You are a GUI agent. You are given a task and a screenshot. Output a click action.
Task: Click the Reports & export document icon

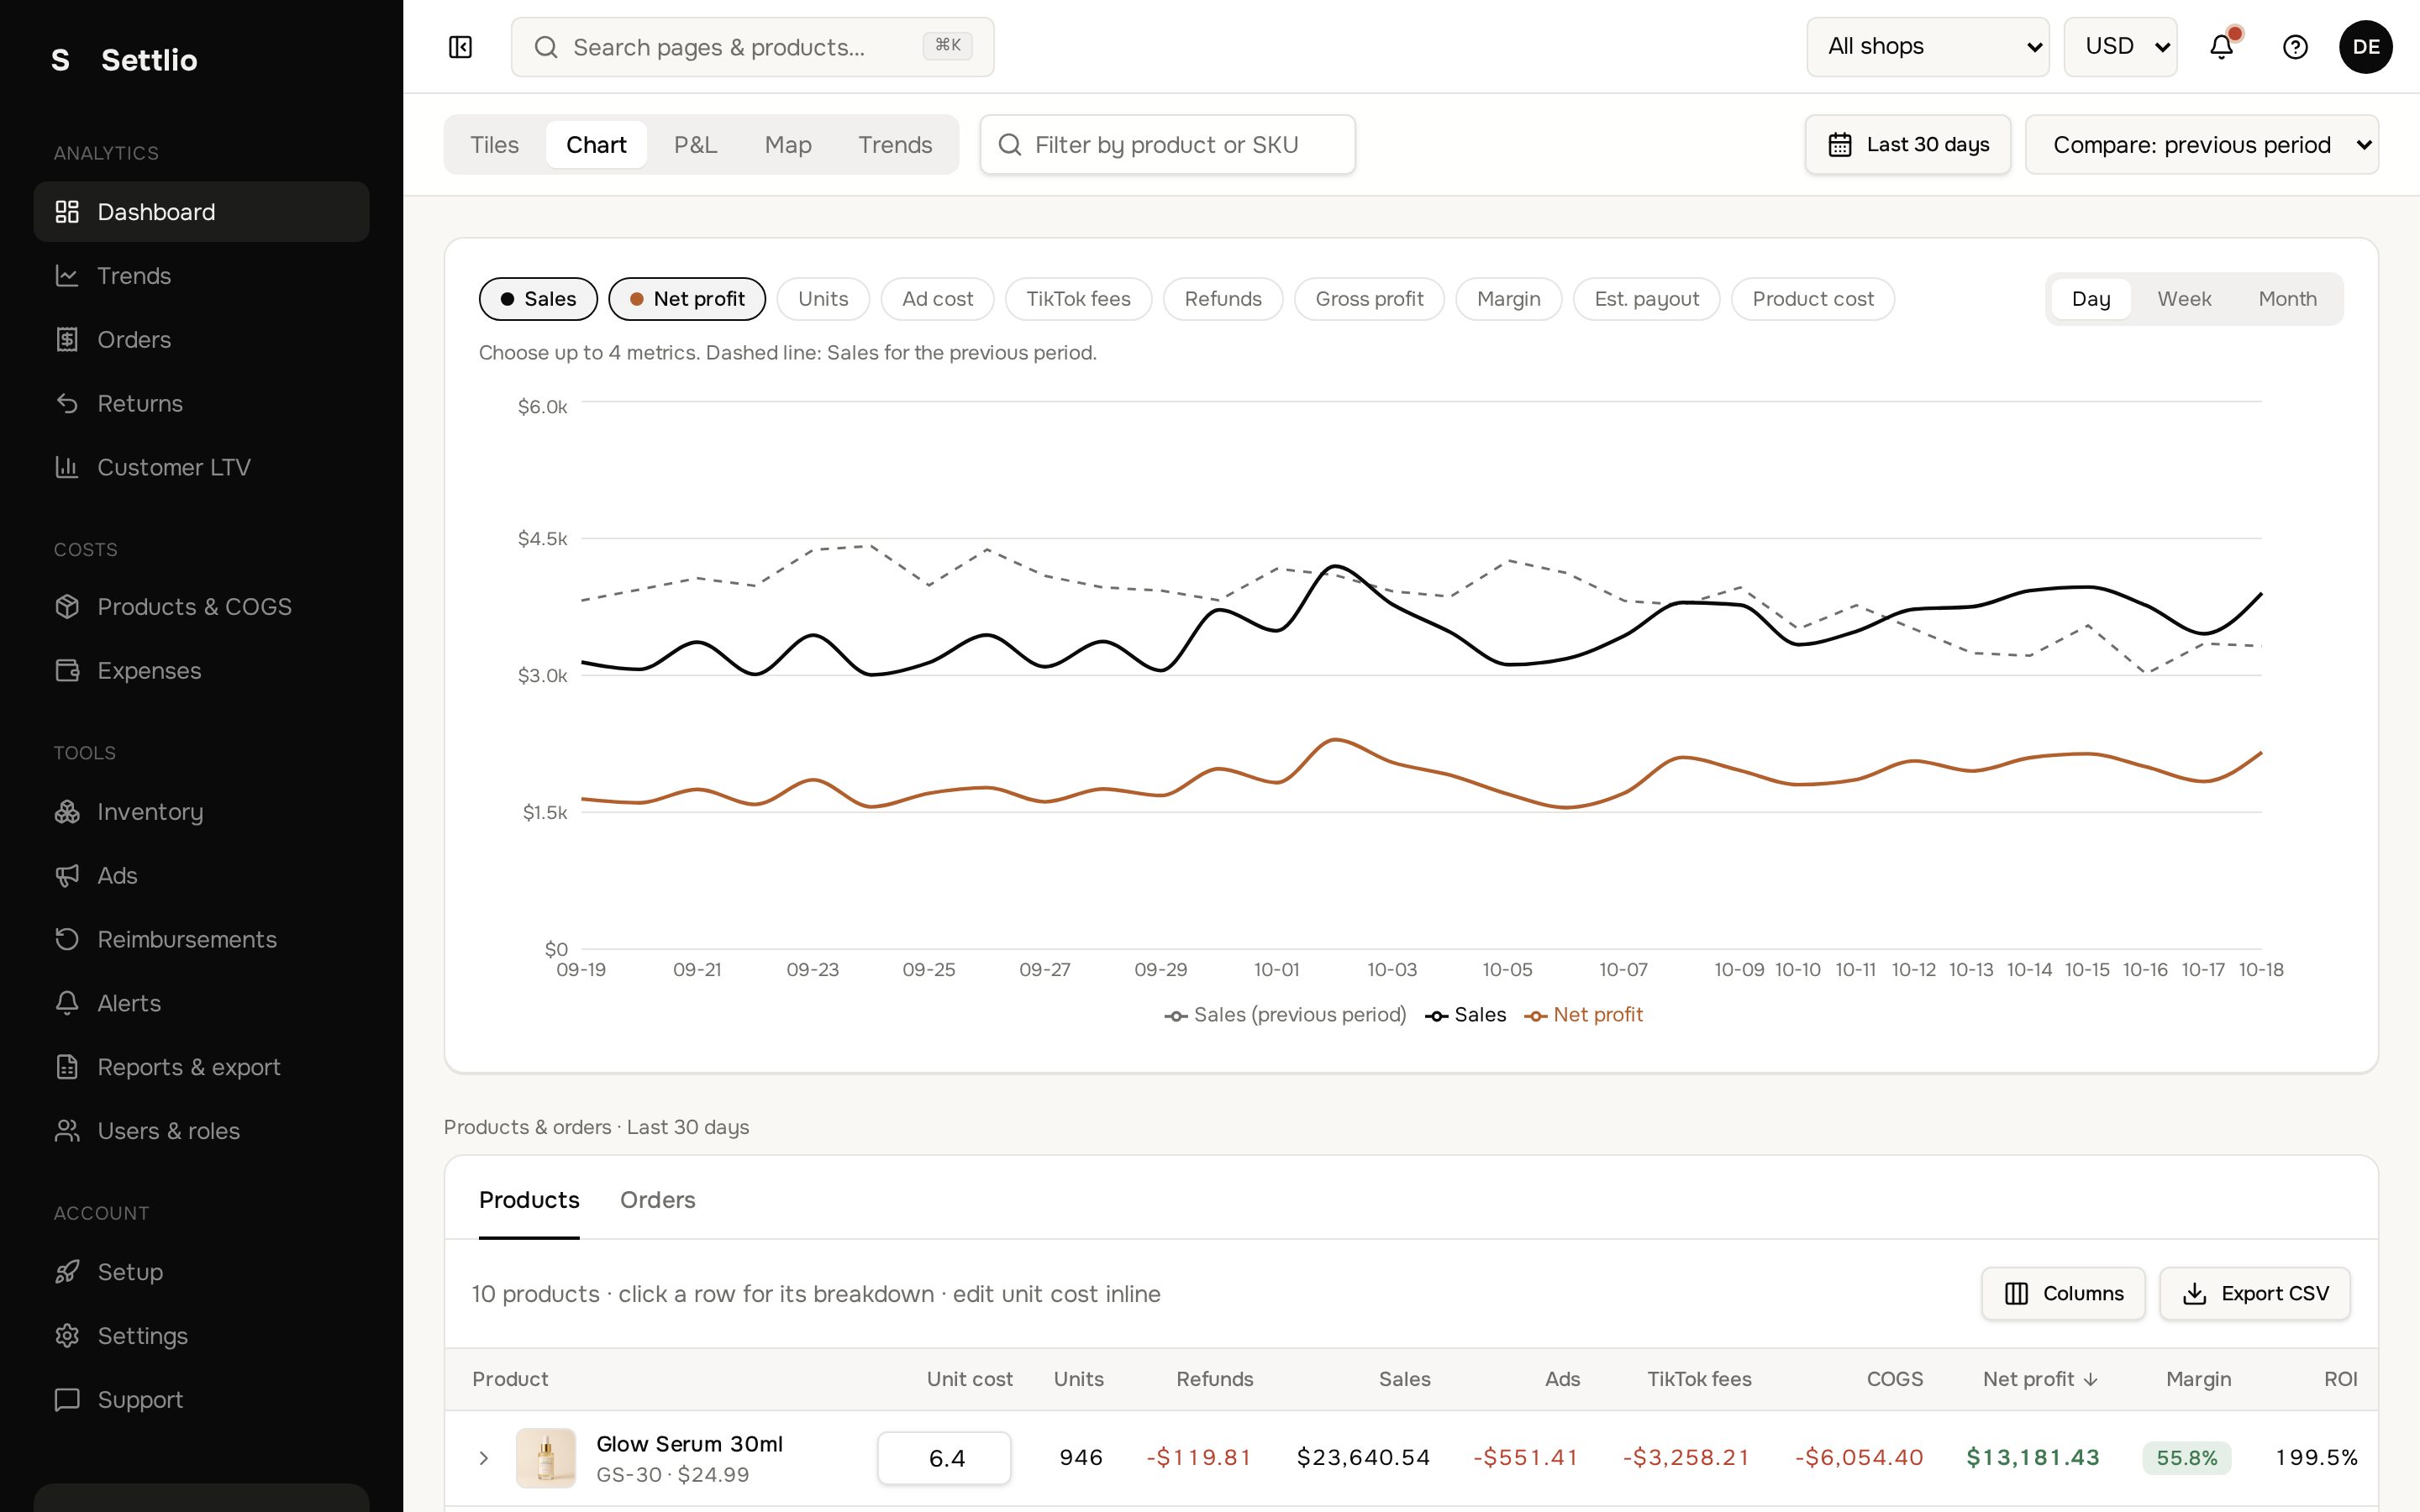pos(67,1067)
